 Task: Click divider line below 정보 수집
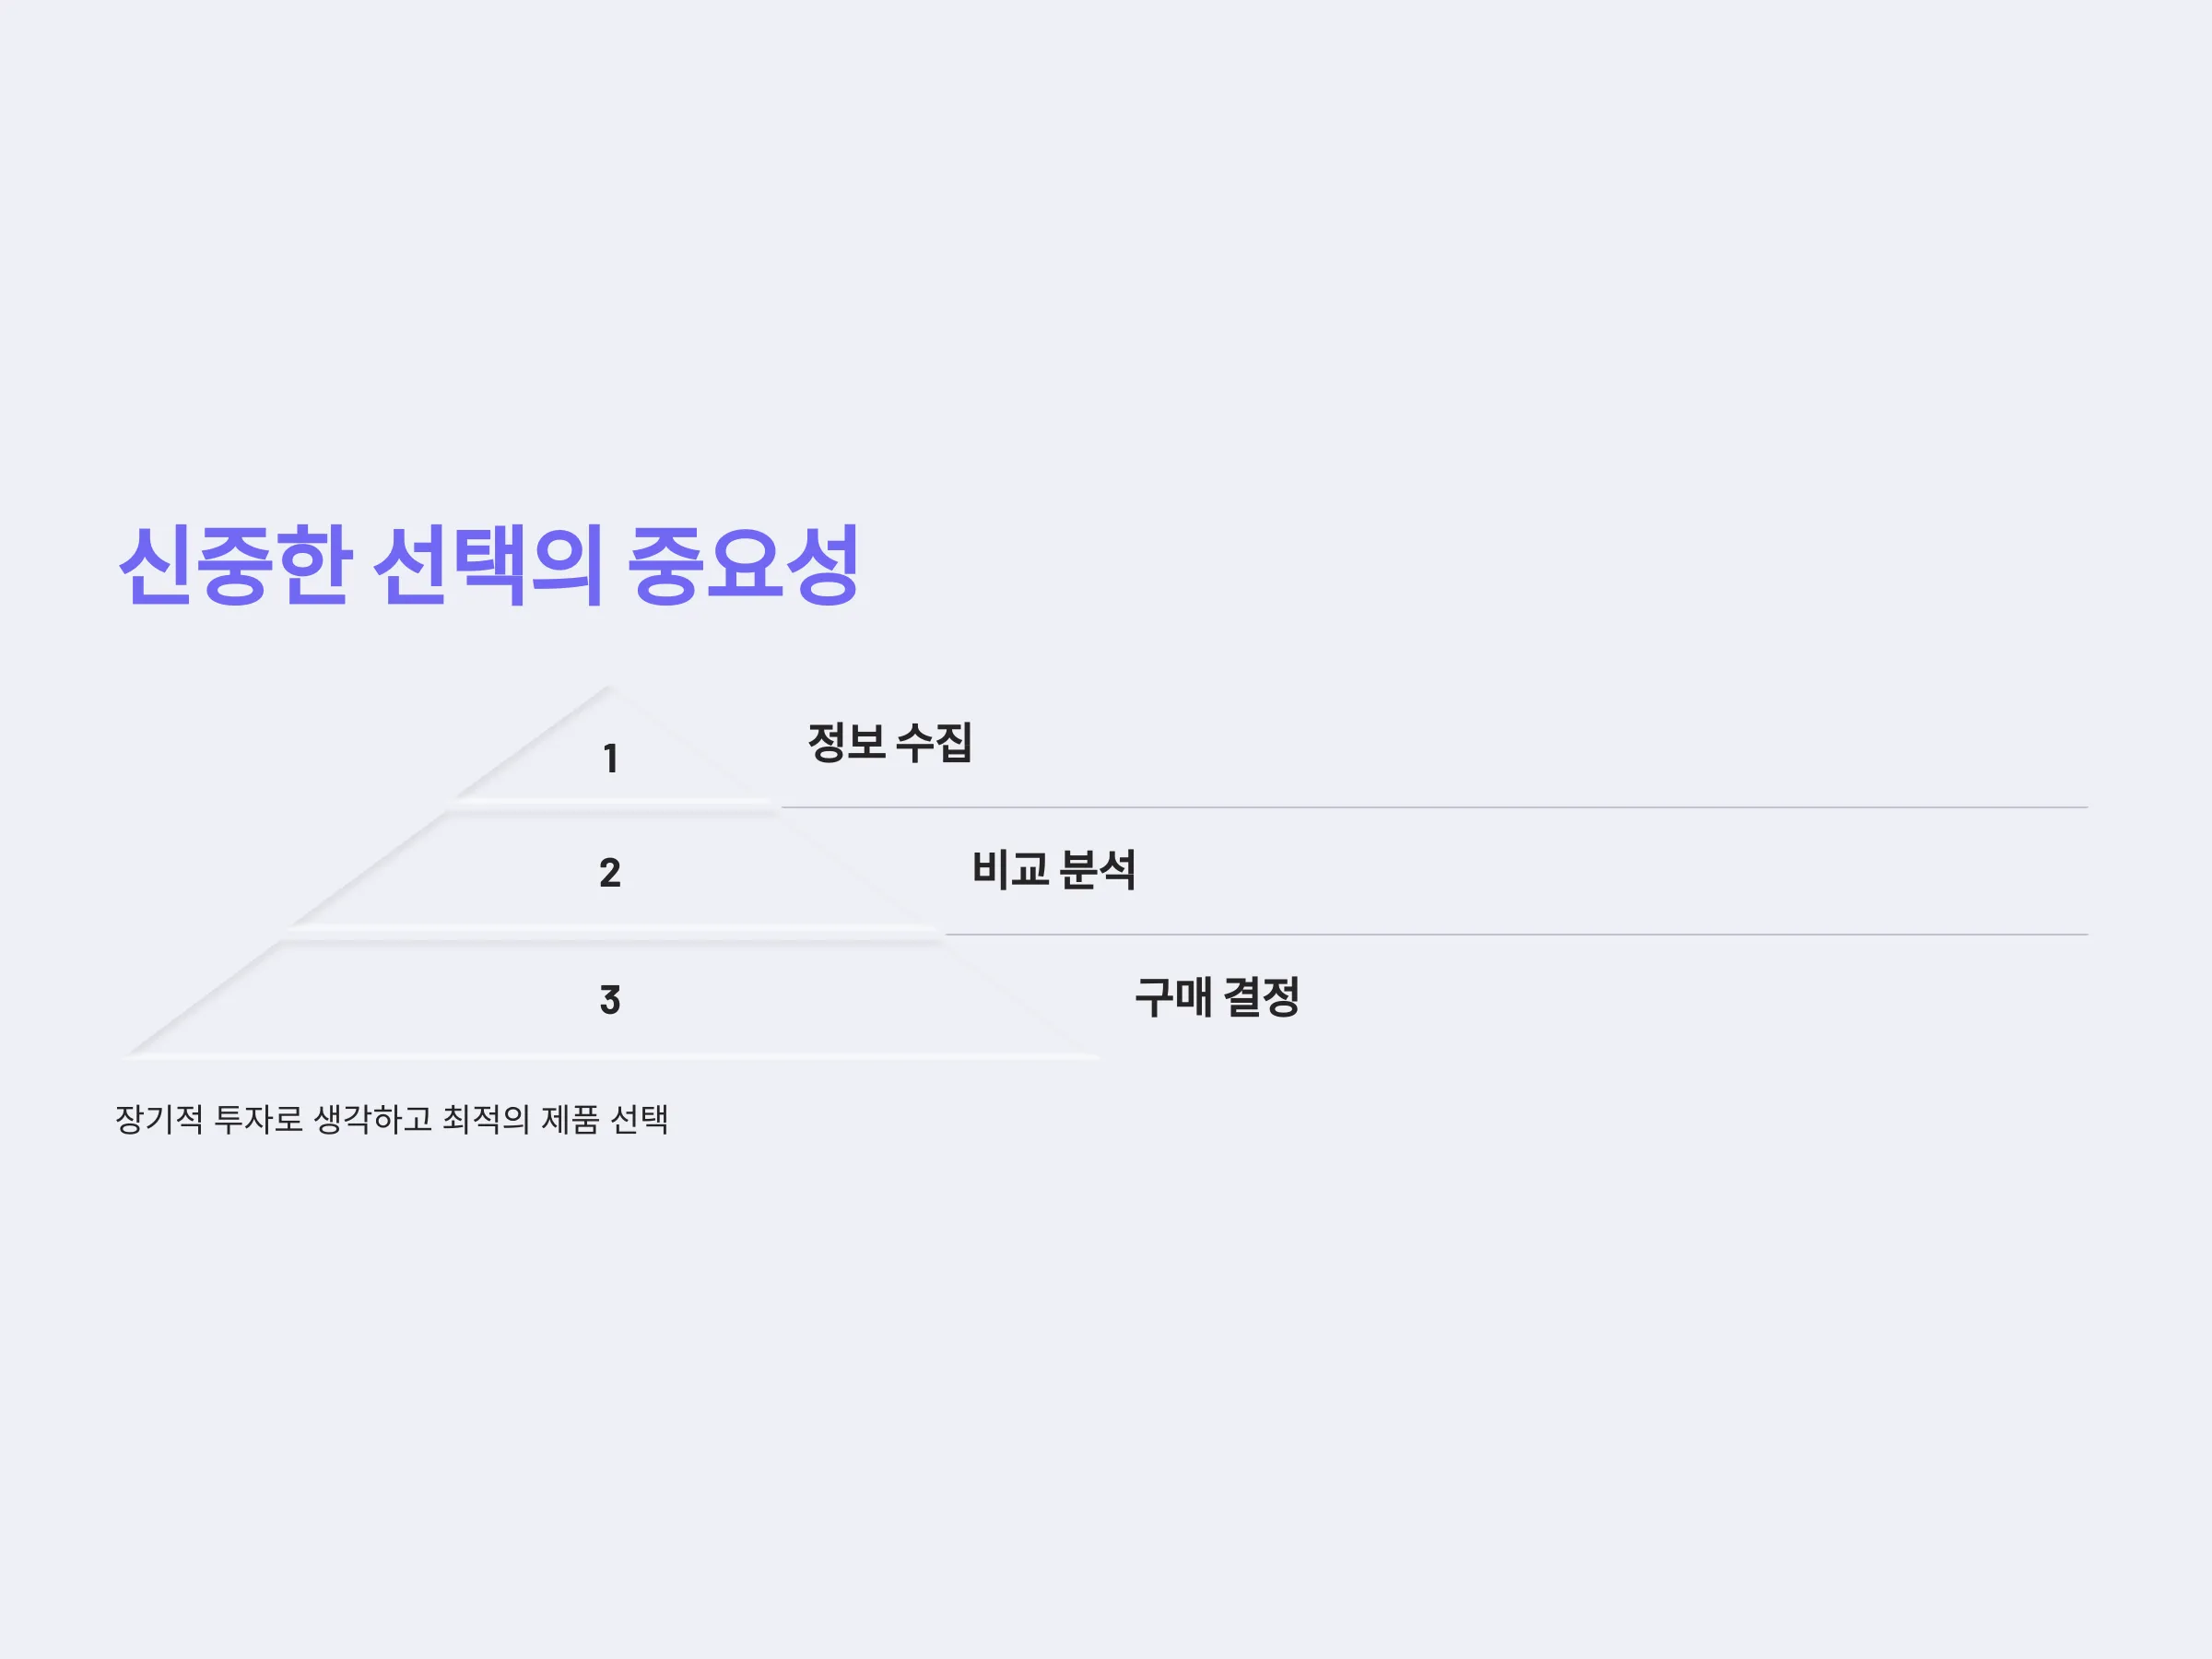[1434, 807]
